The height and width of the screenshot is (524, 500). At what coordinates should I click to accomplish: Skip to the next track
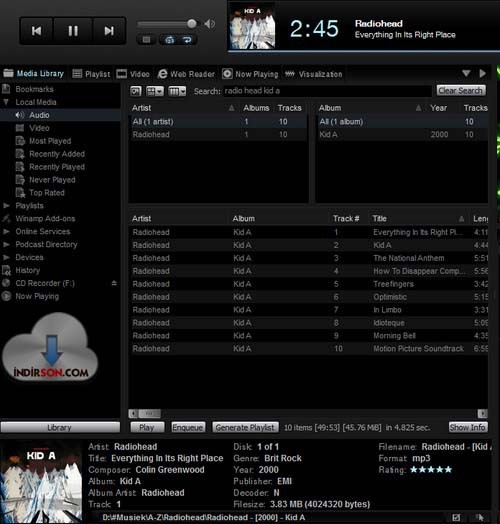click(x=109, y=31)
